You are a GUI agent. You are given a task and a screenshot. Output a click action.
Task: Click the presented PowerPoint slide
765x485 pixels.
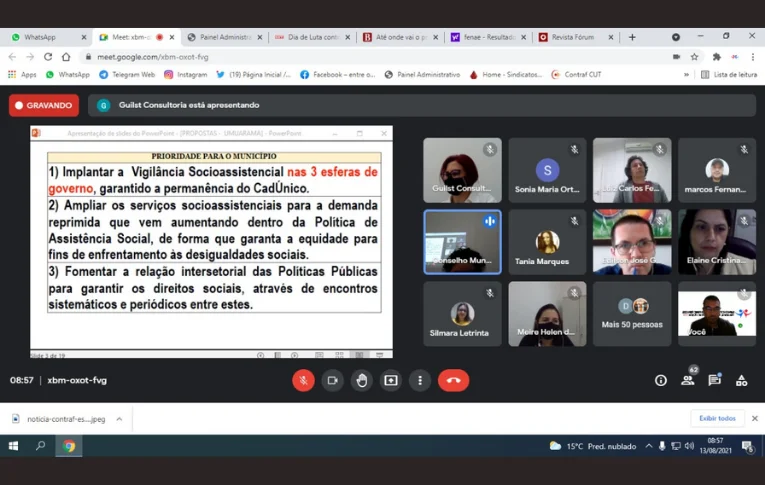(211, 242)
